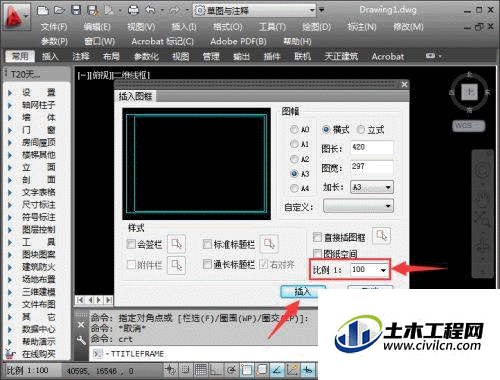The image size is (500, 380).
Task: Select the A1 paper size radio
Action: [294, 144]
